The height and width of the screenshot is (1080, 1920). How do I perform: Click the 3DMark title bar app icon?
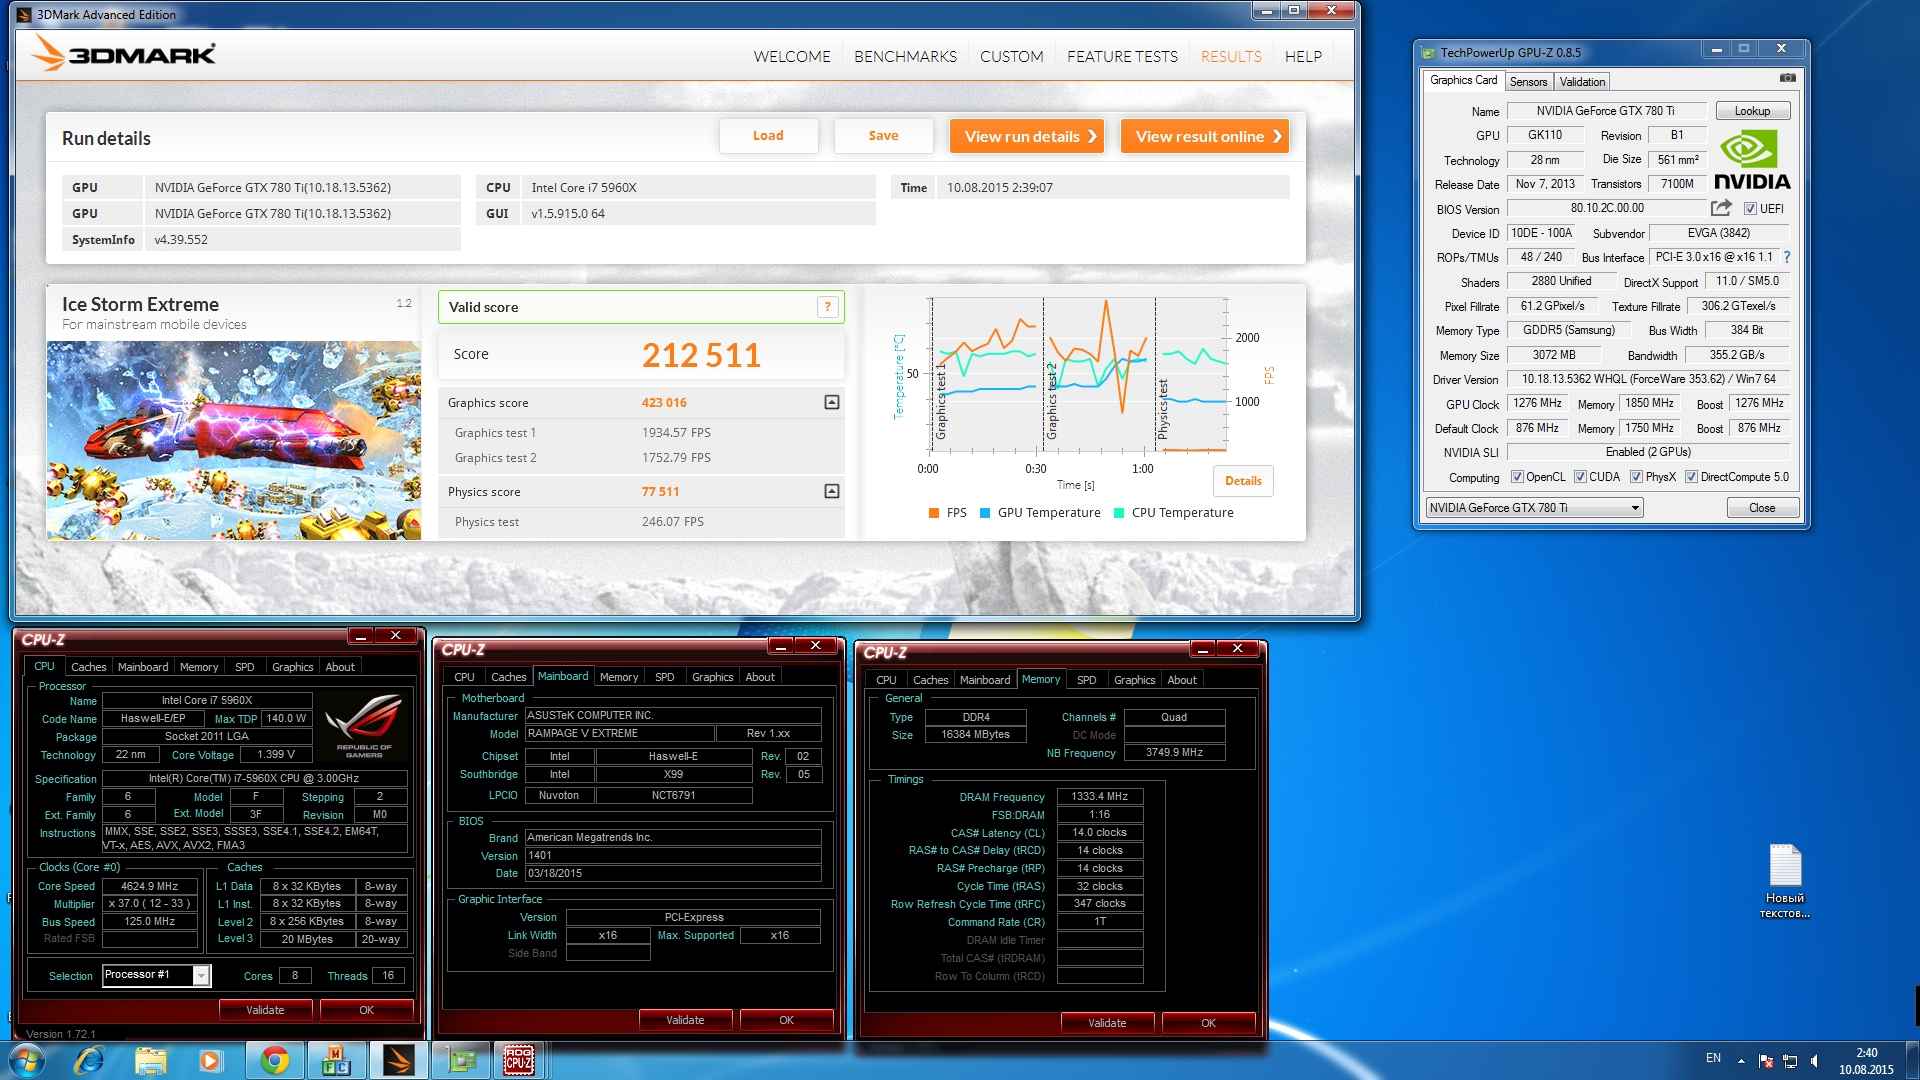(x=24, y=15)
